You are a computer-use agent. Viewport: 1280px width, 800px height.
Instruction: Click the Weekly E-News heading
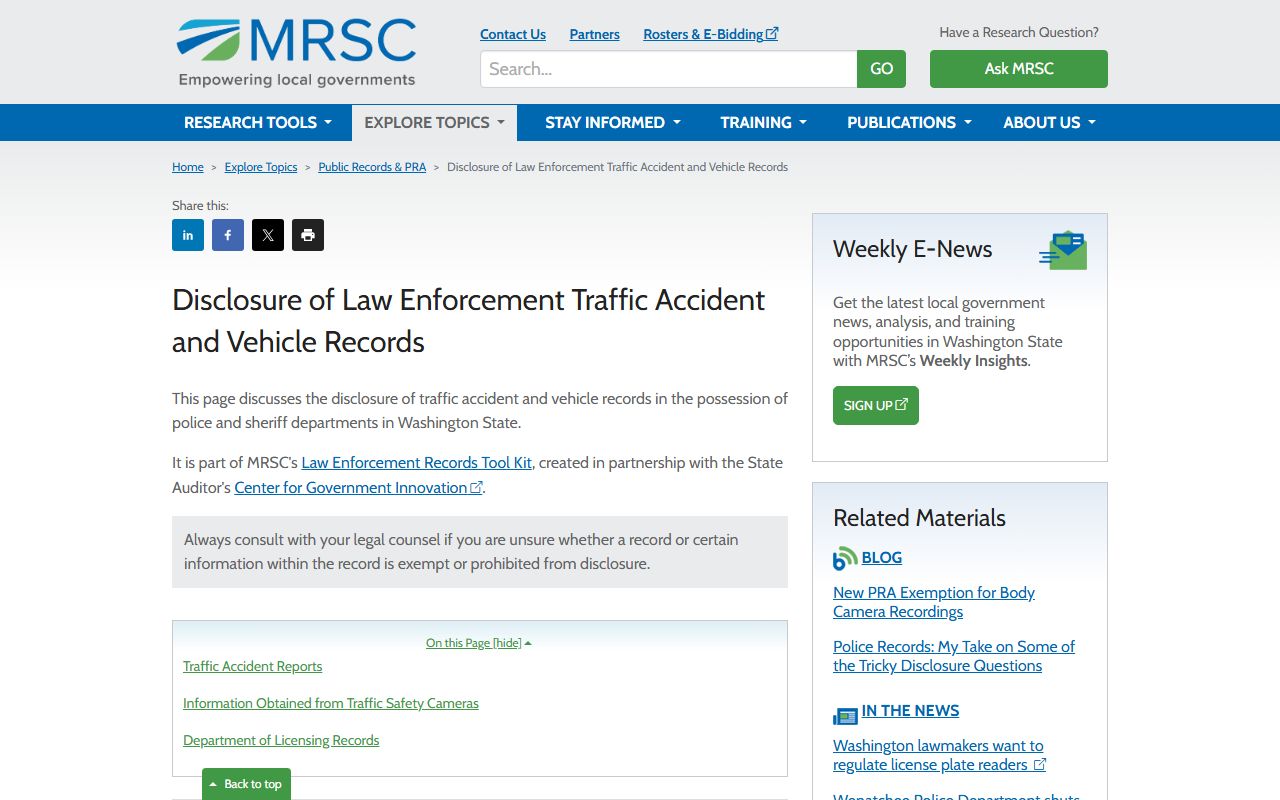pyautogui.click(x=913, y=249)
